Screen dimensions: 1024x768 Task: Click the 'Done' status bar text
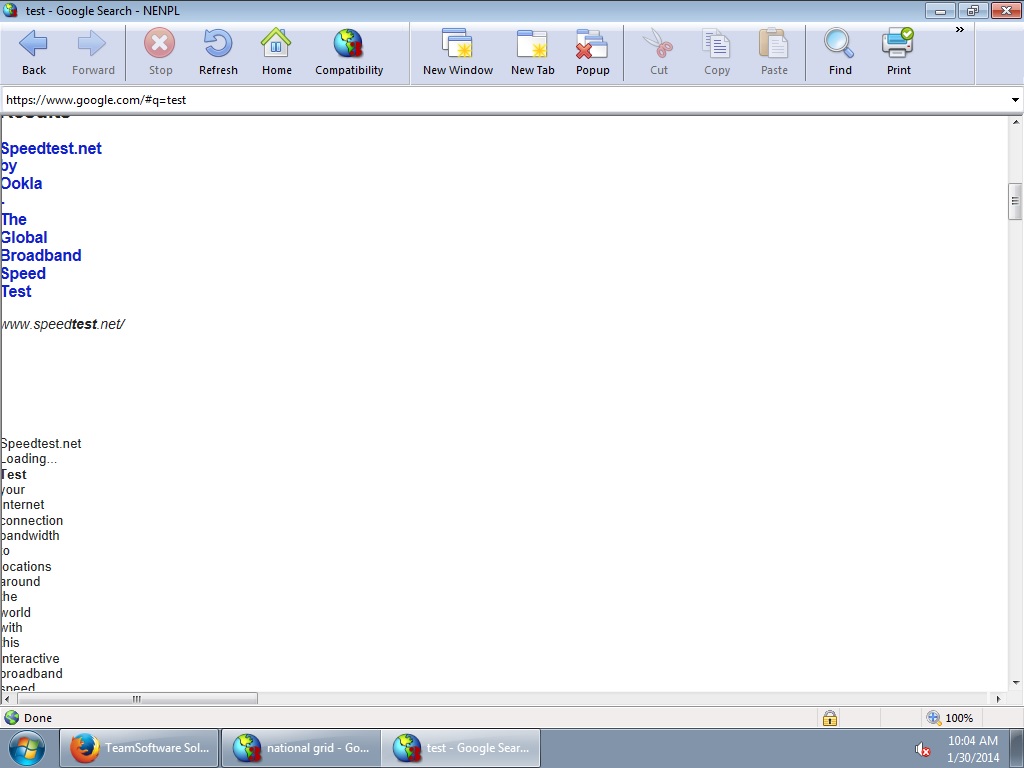coord(38,718)
